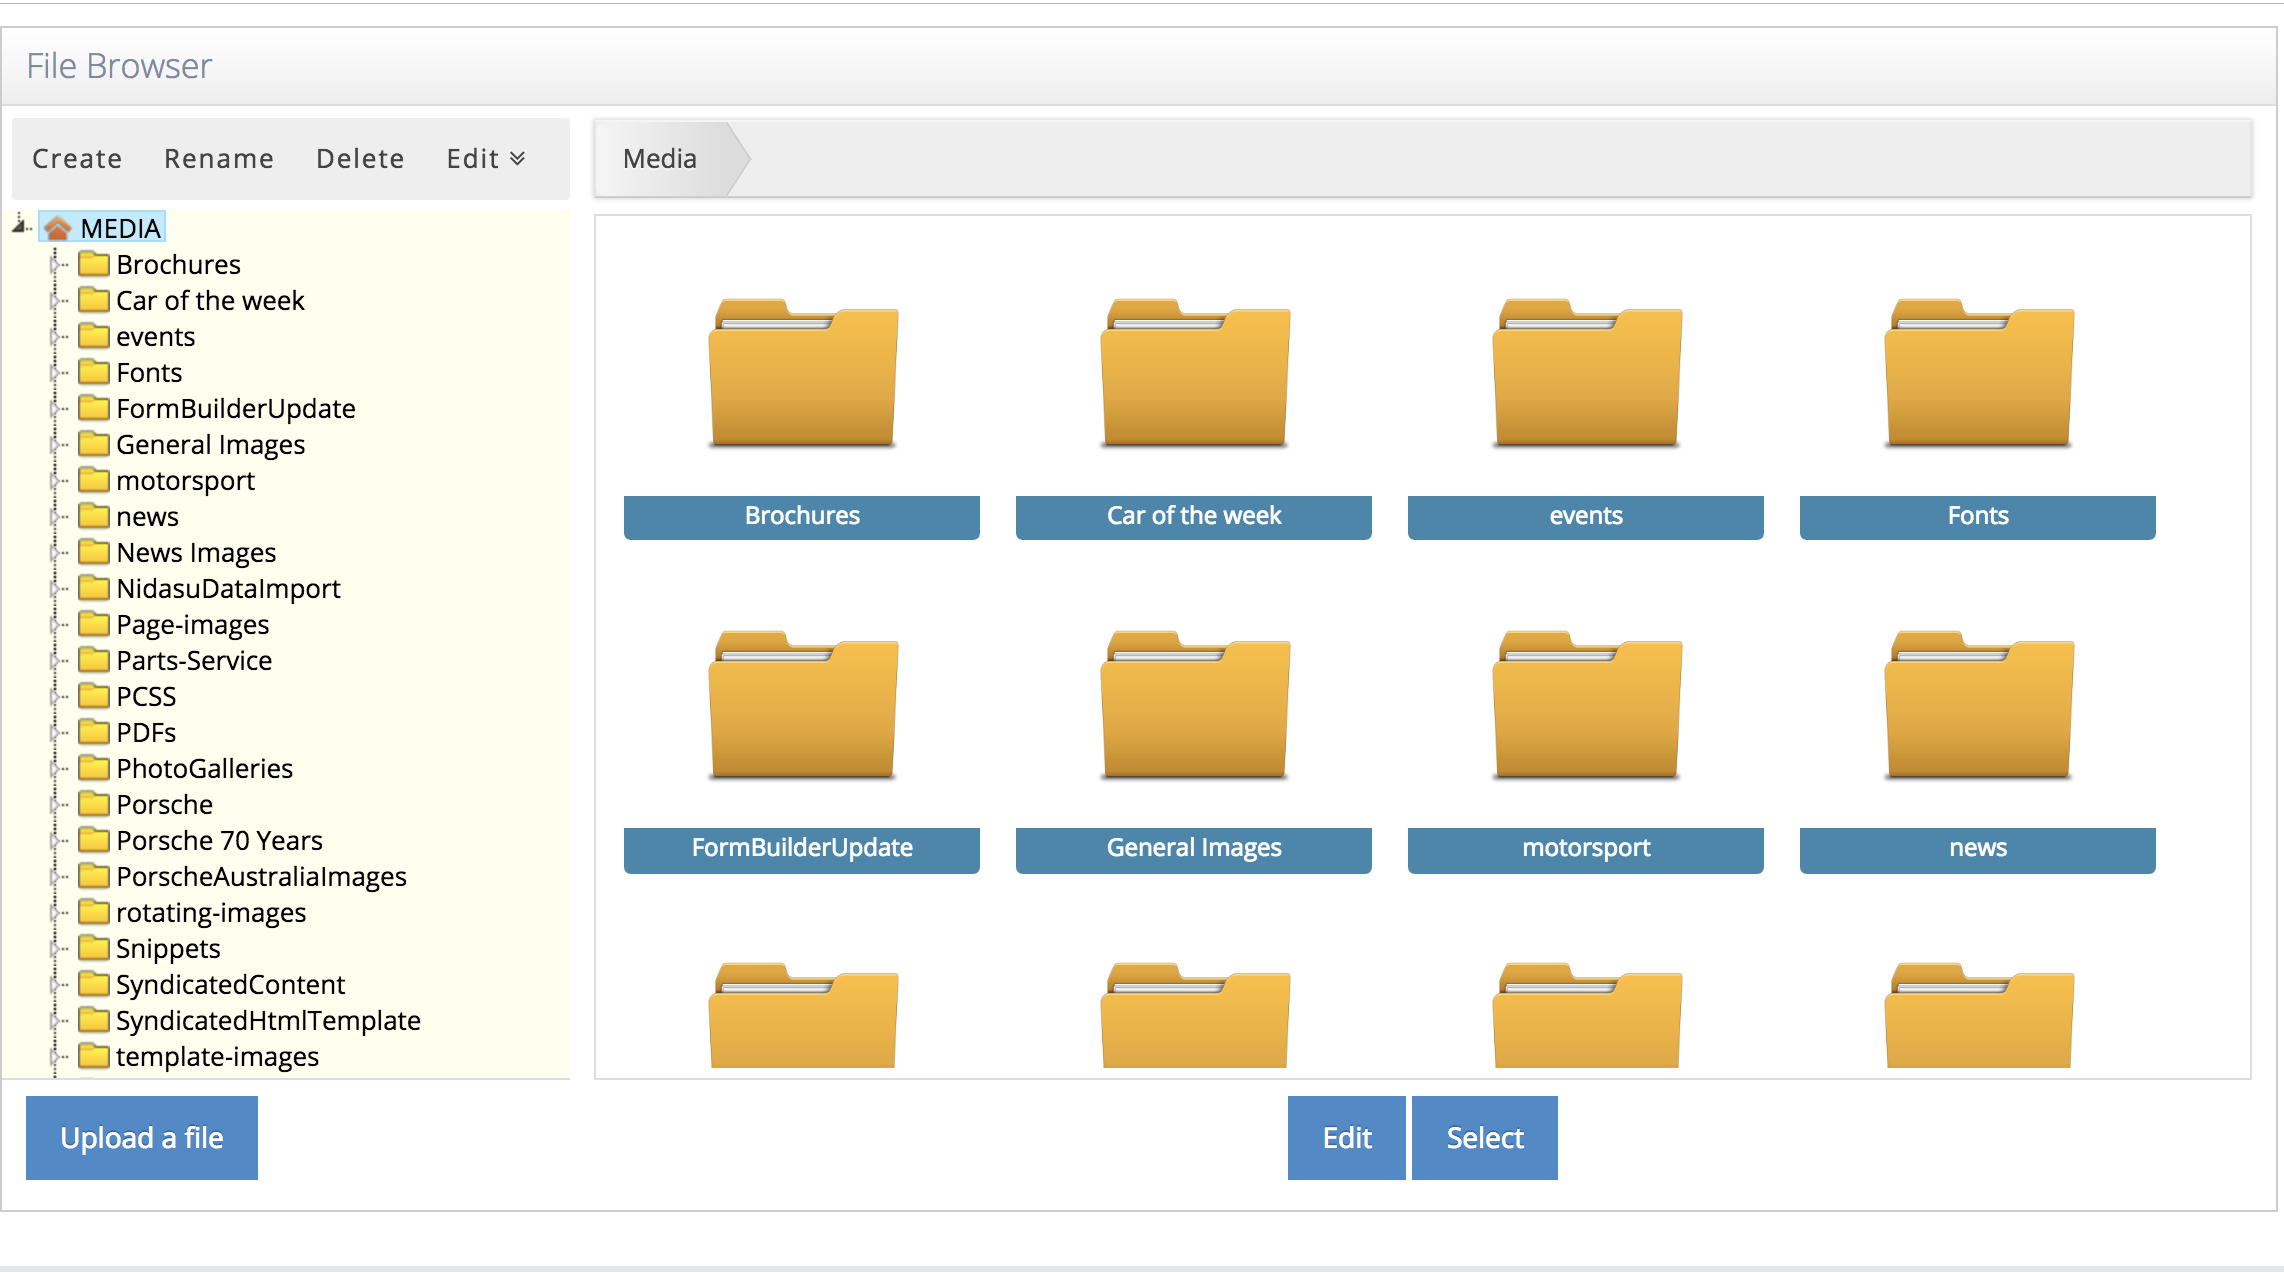Expand the PhotoGalleries tree node arrow
The image size is (2284, 1272).
click(x=55, y=768)
